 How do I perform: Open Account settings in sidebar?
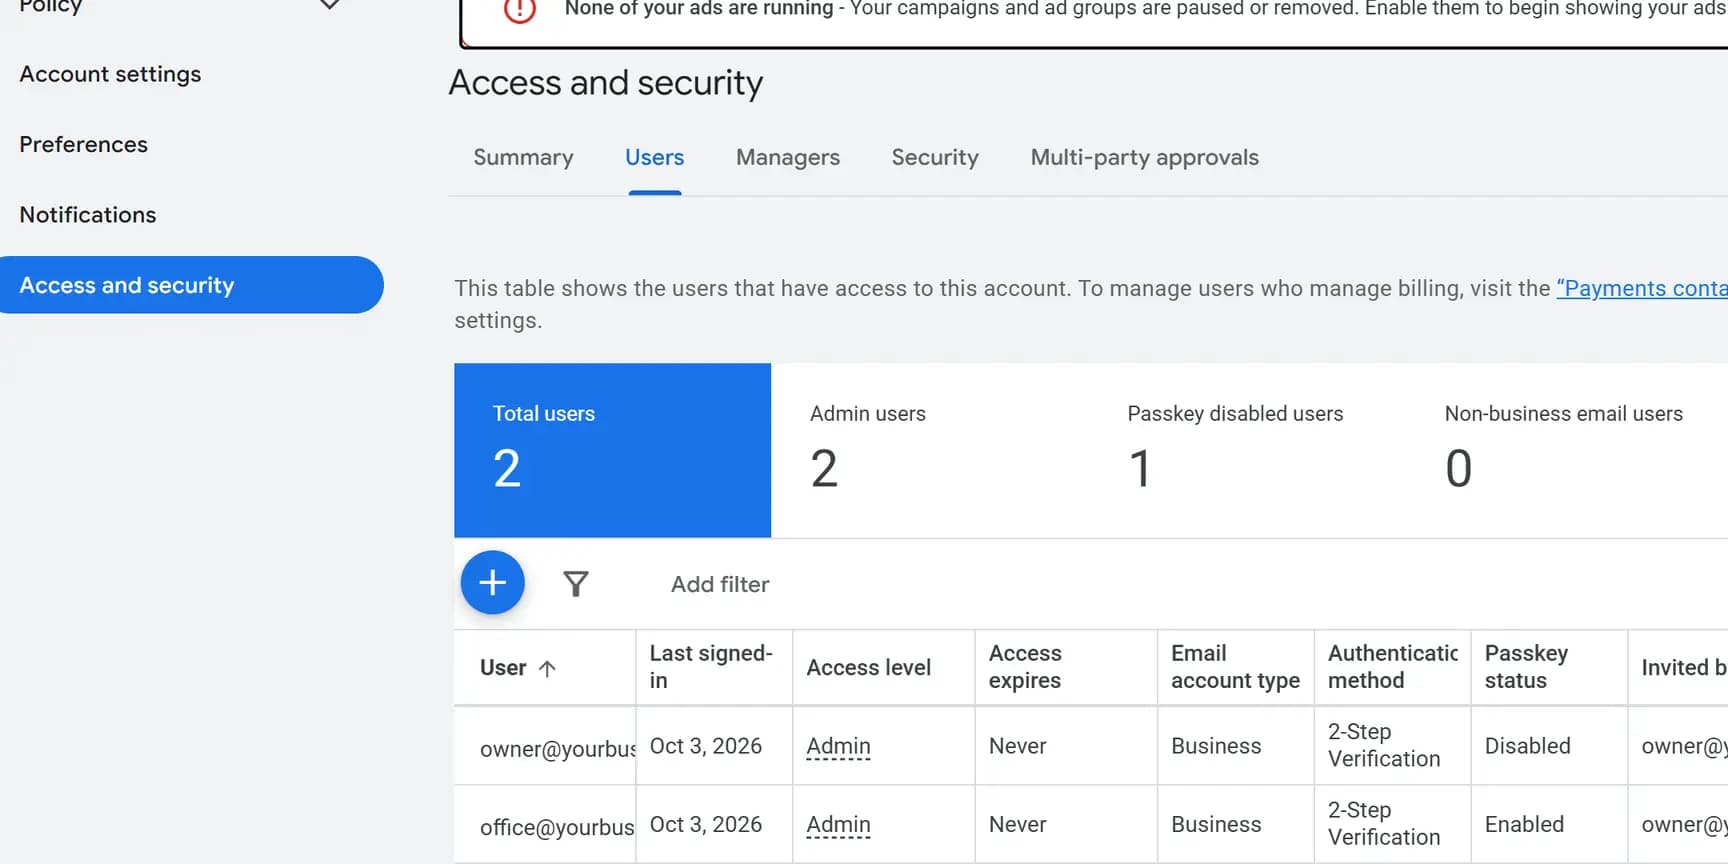click(x=110, y=74)
